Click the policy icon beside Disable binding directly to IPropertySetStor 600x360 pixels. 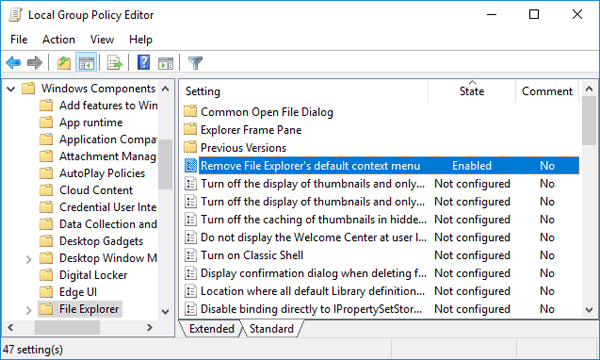tap(191, 309)
